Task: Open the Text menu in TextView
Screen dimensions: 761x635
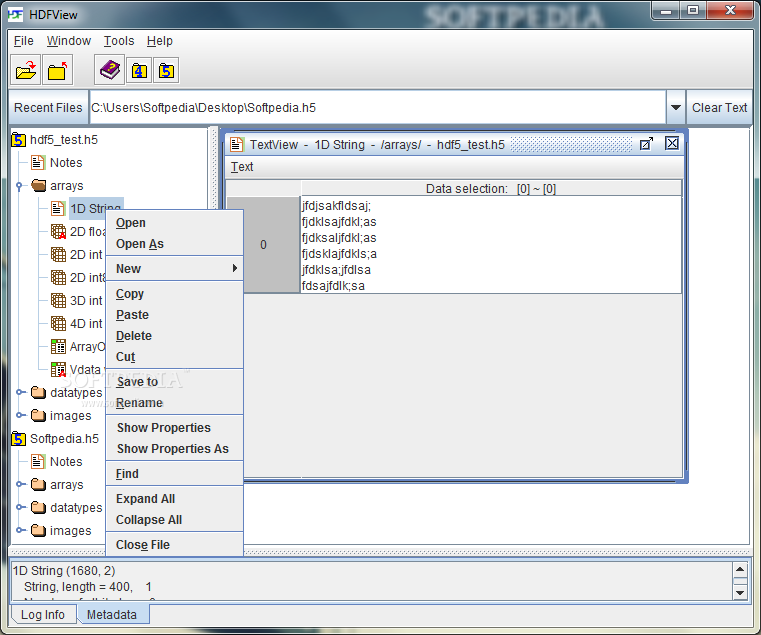Action: click(242, 167)
